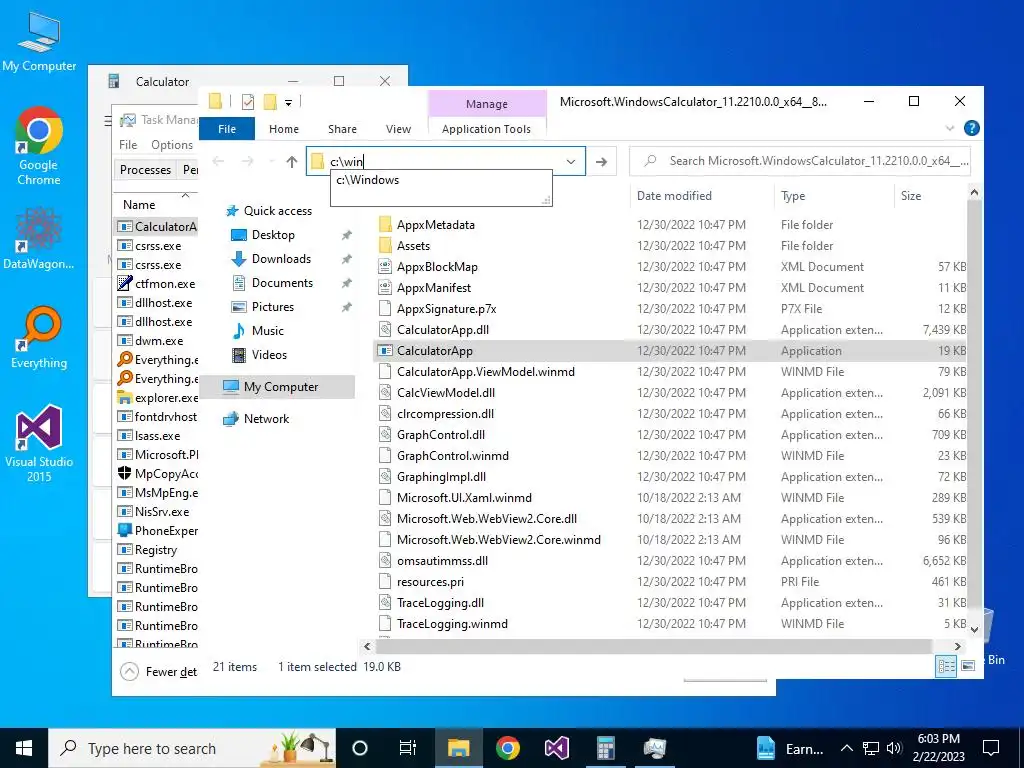This screenshot has height=768, width=1024.
Task: Go to Desktop in navigation pane
Action: click(x=273, y=234)
